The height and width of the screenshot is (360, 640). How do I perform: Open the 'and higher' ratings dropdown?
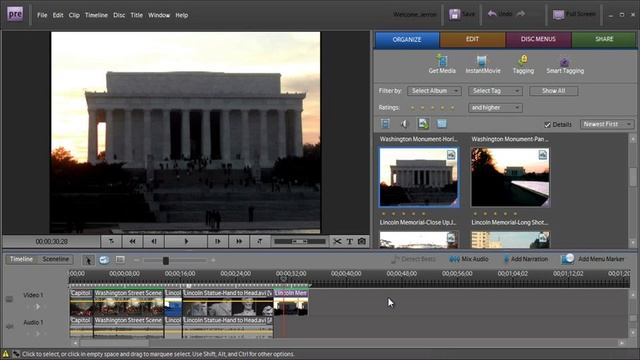tap(495, 108)
